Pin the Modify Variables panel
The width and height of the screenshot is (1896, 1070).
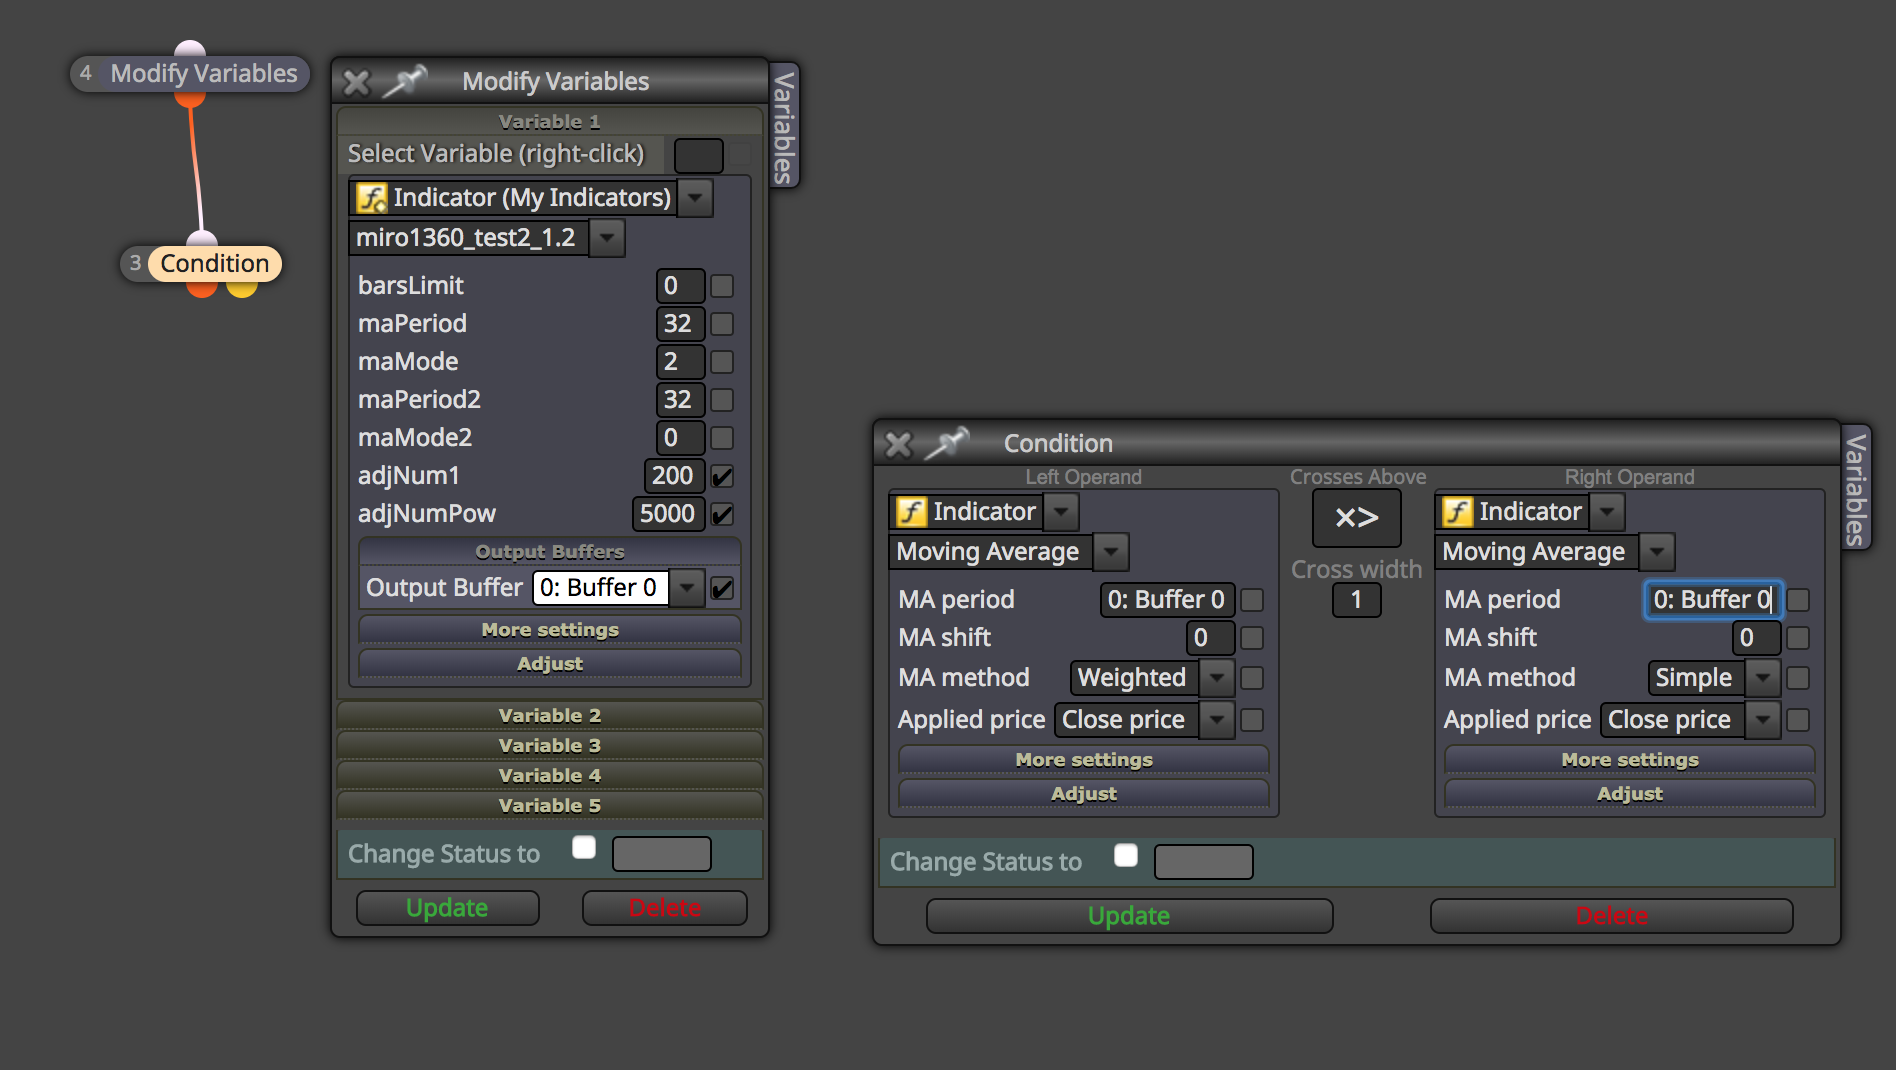(x=406, y=81)
